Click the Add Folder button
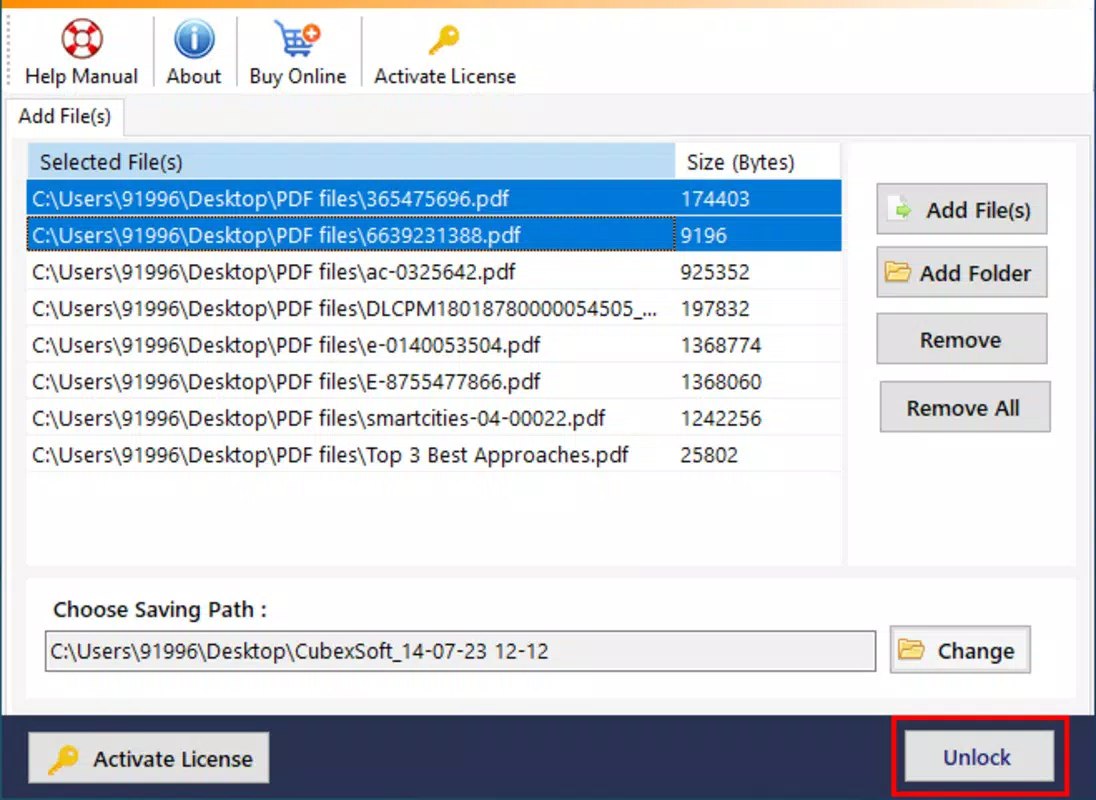Screen dimensions: 1096x800 tap(962, 272)
